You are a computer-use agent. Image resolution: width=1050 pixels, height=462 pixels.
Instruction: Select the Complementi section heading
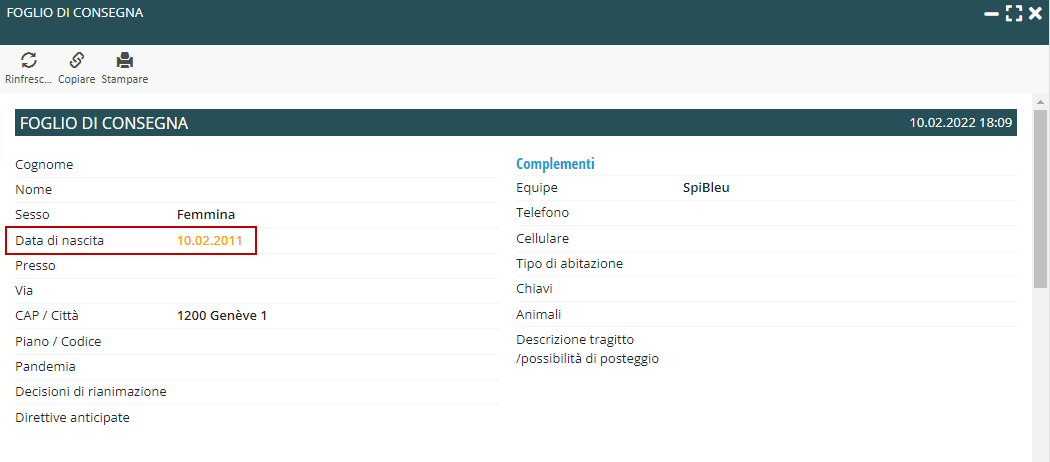coord(555,163)
